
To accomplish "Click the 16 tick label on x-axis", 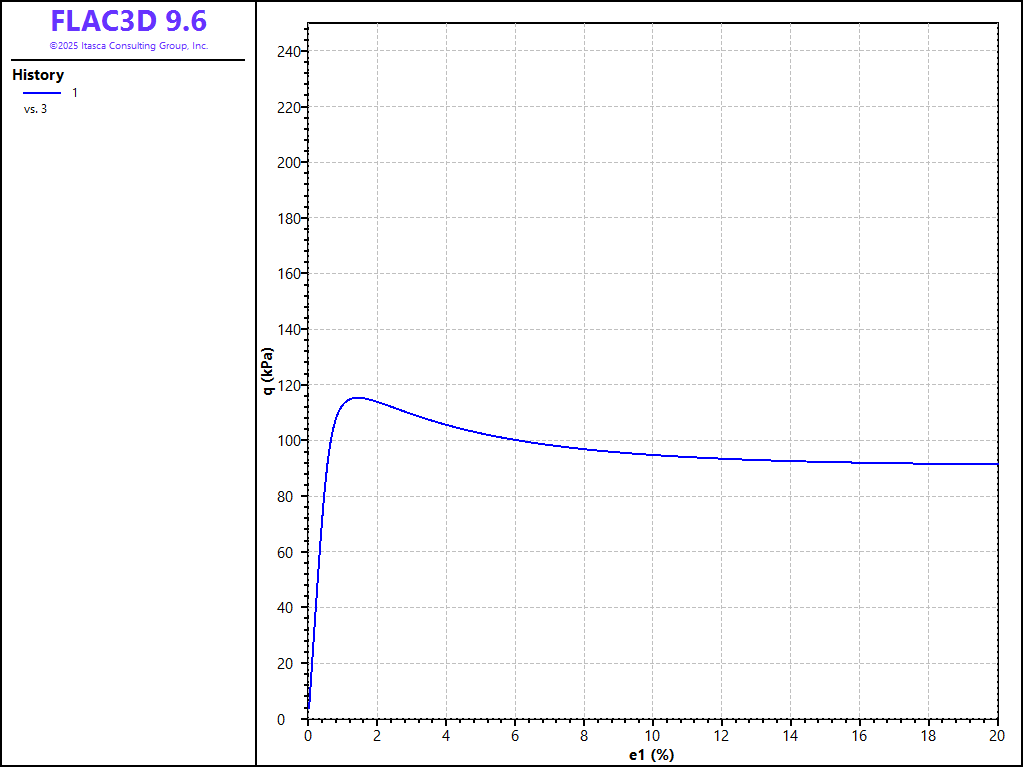I will 859,737.
